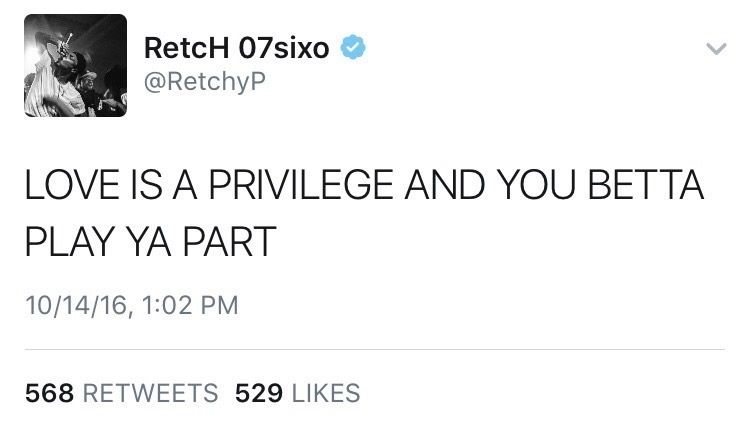Click the PLAY YA PART line
The height and width of the screenshot is (430, 750).
(150, 242)
